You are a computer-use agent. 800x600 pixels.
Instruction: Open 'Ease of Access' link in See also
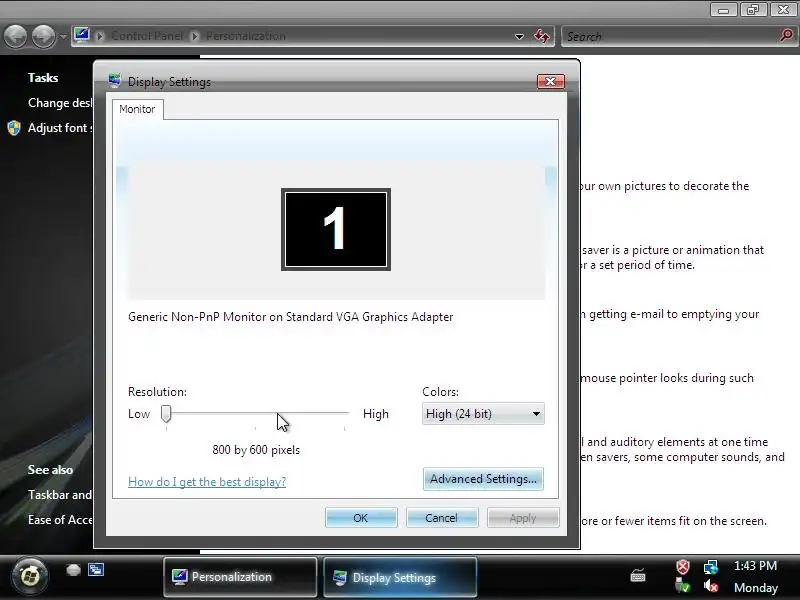pos(60,520)
